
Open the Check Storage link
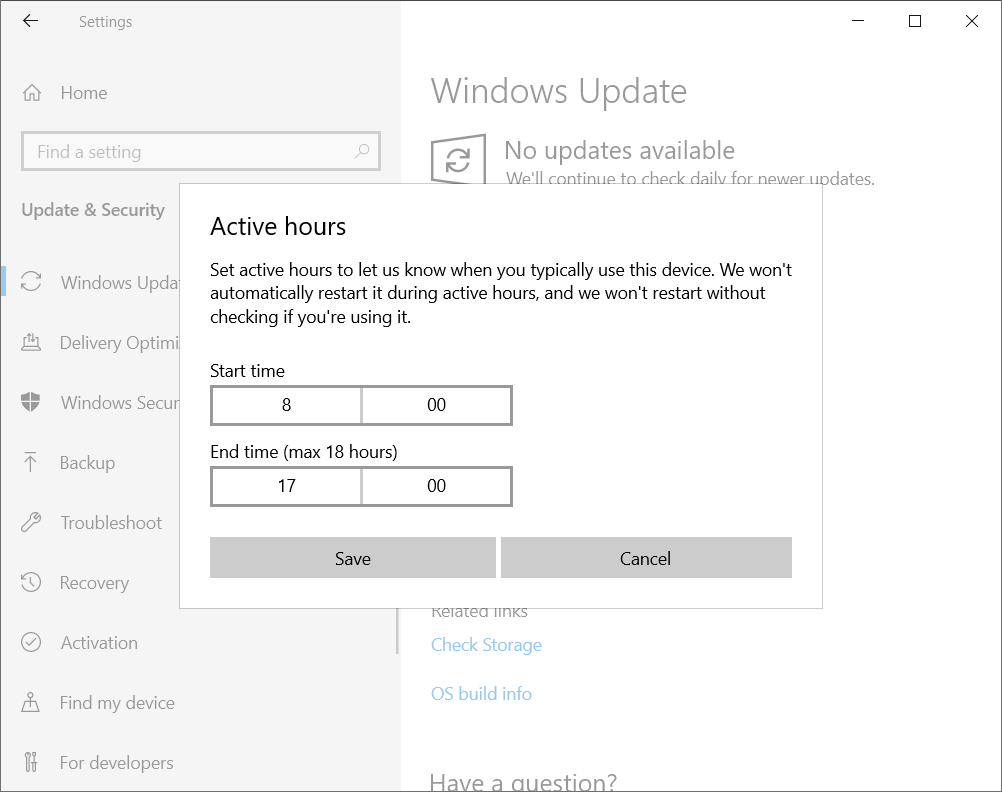[x=486, y=645]
